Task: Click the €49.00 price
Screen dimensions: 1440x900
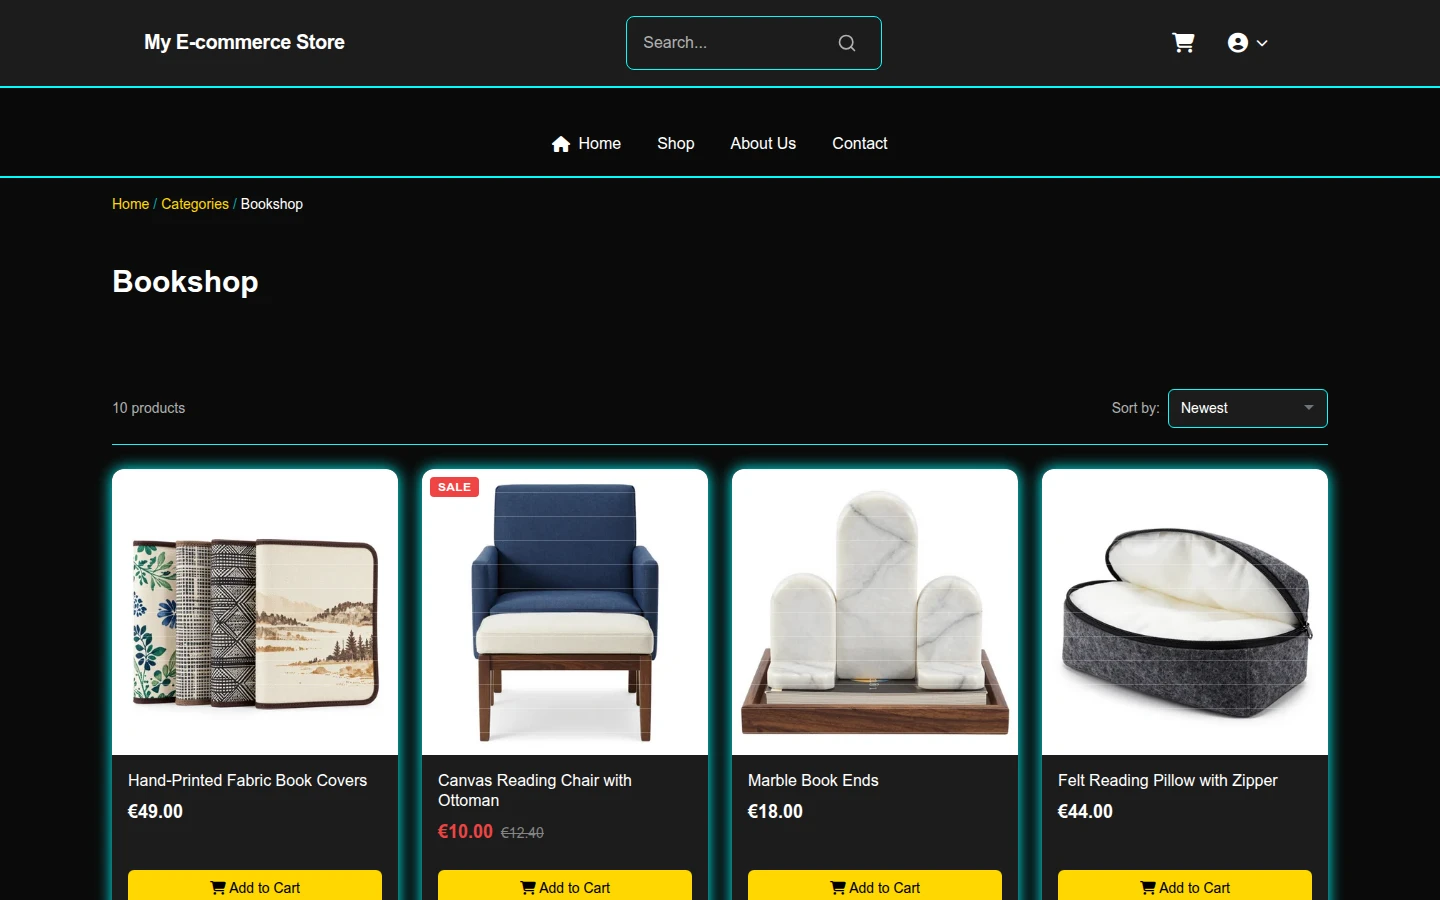Action: pyautogui.click(x=155, y=811)
